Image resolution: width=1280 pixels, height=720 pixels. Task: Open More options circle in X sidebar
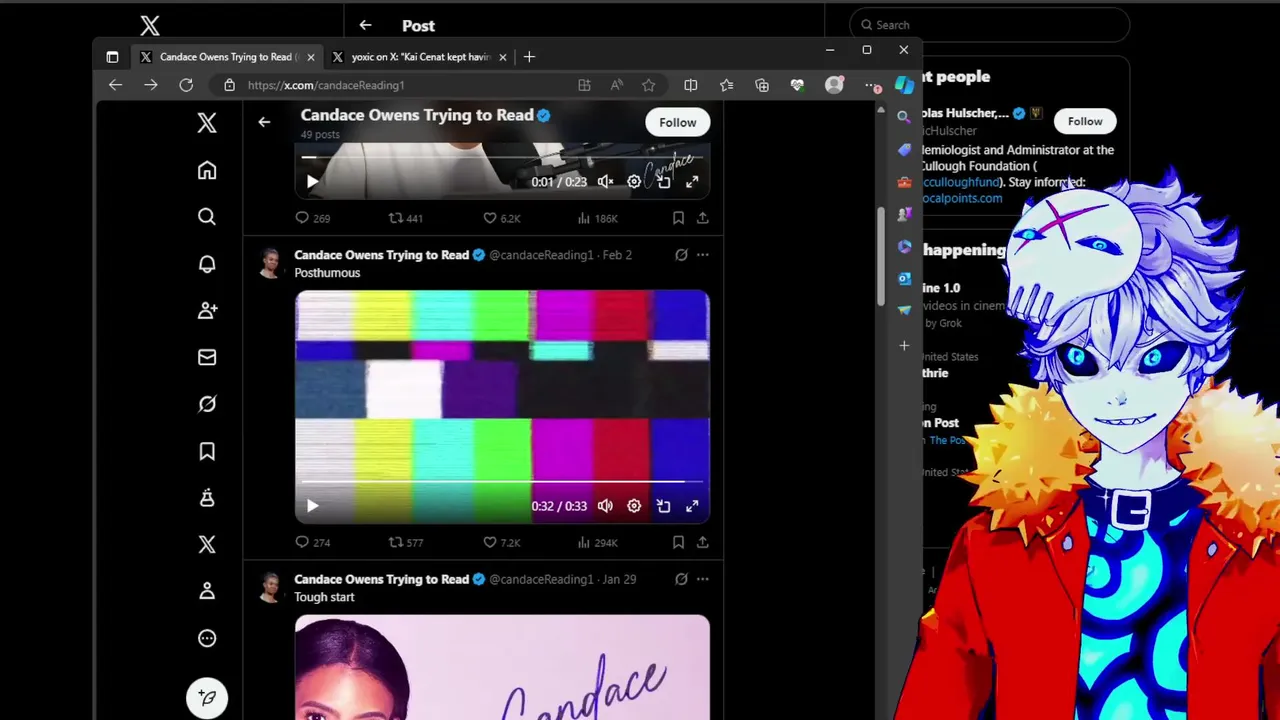[207, 638]
